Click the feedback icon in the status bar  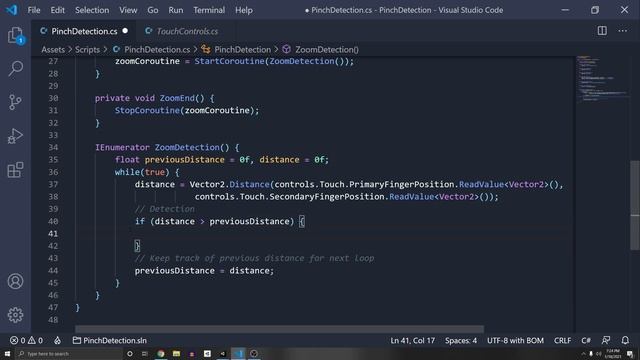coord(606,340)
